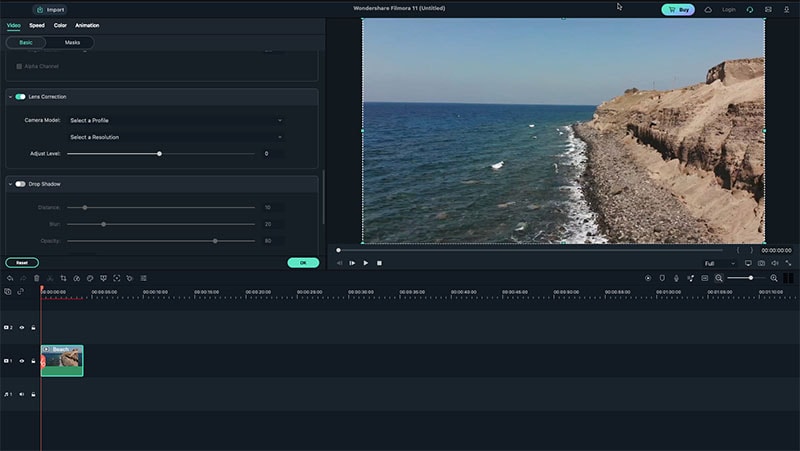Collapse the Lens Correction section
Screen dimensions: 800x451
10,97
